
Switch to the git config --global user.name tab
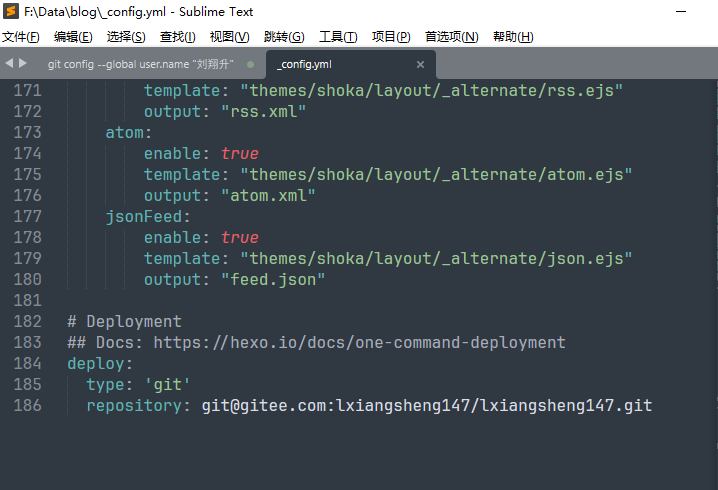pos(140,64)
